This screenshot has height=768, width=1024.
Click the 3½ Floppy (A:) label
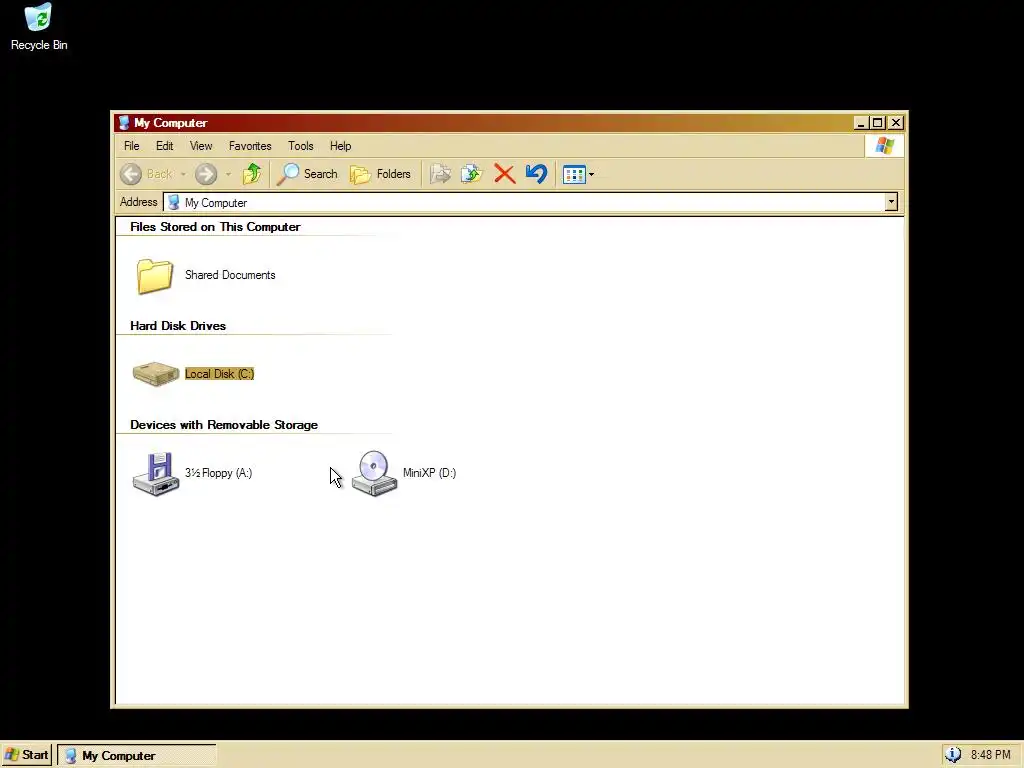(x=218, y=473)
